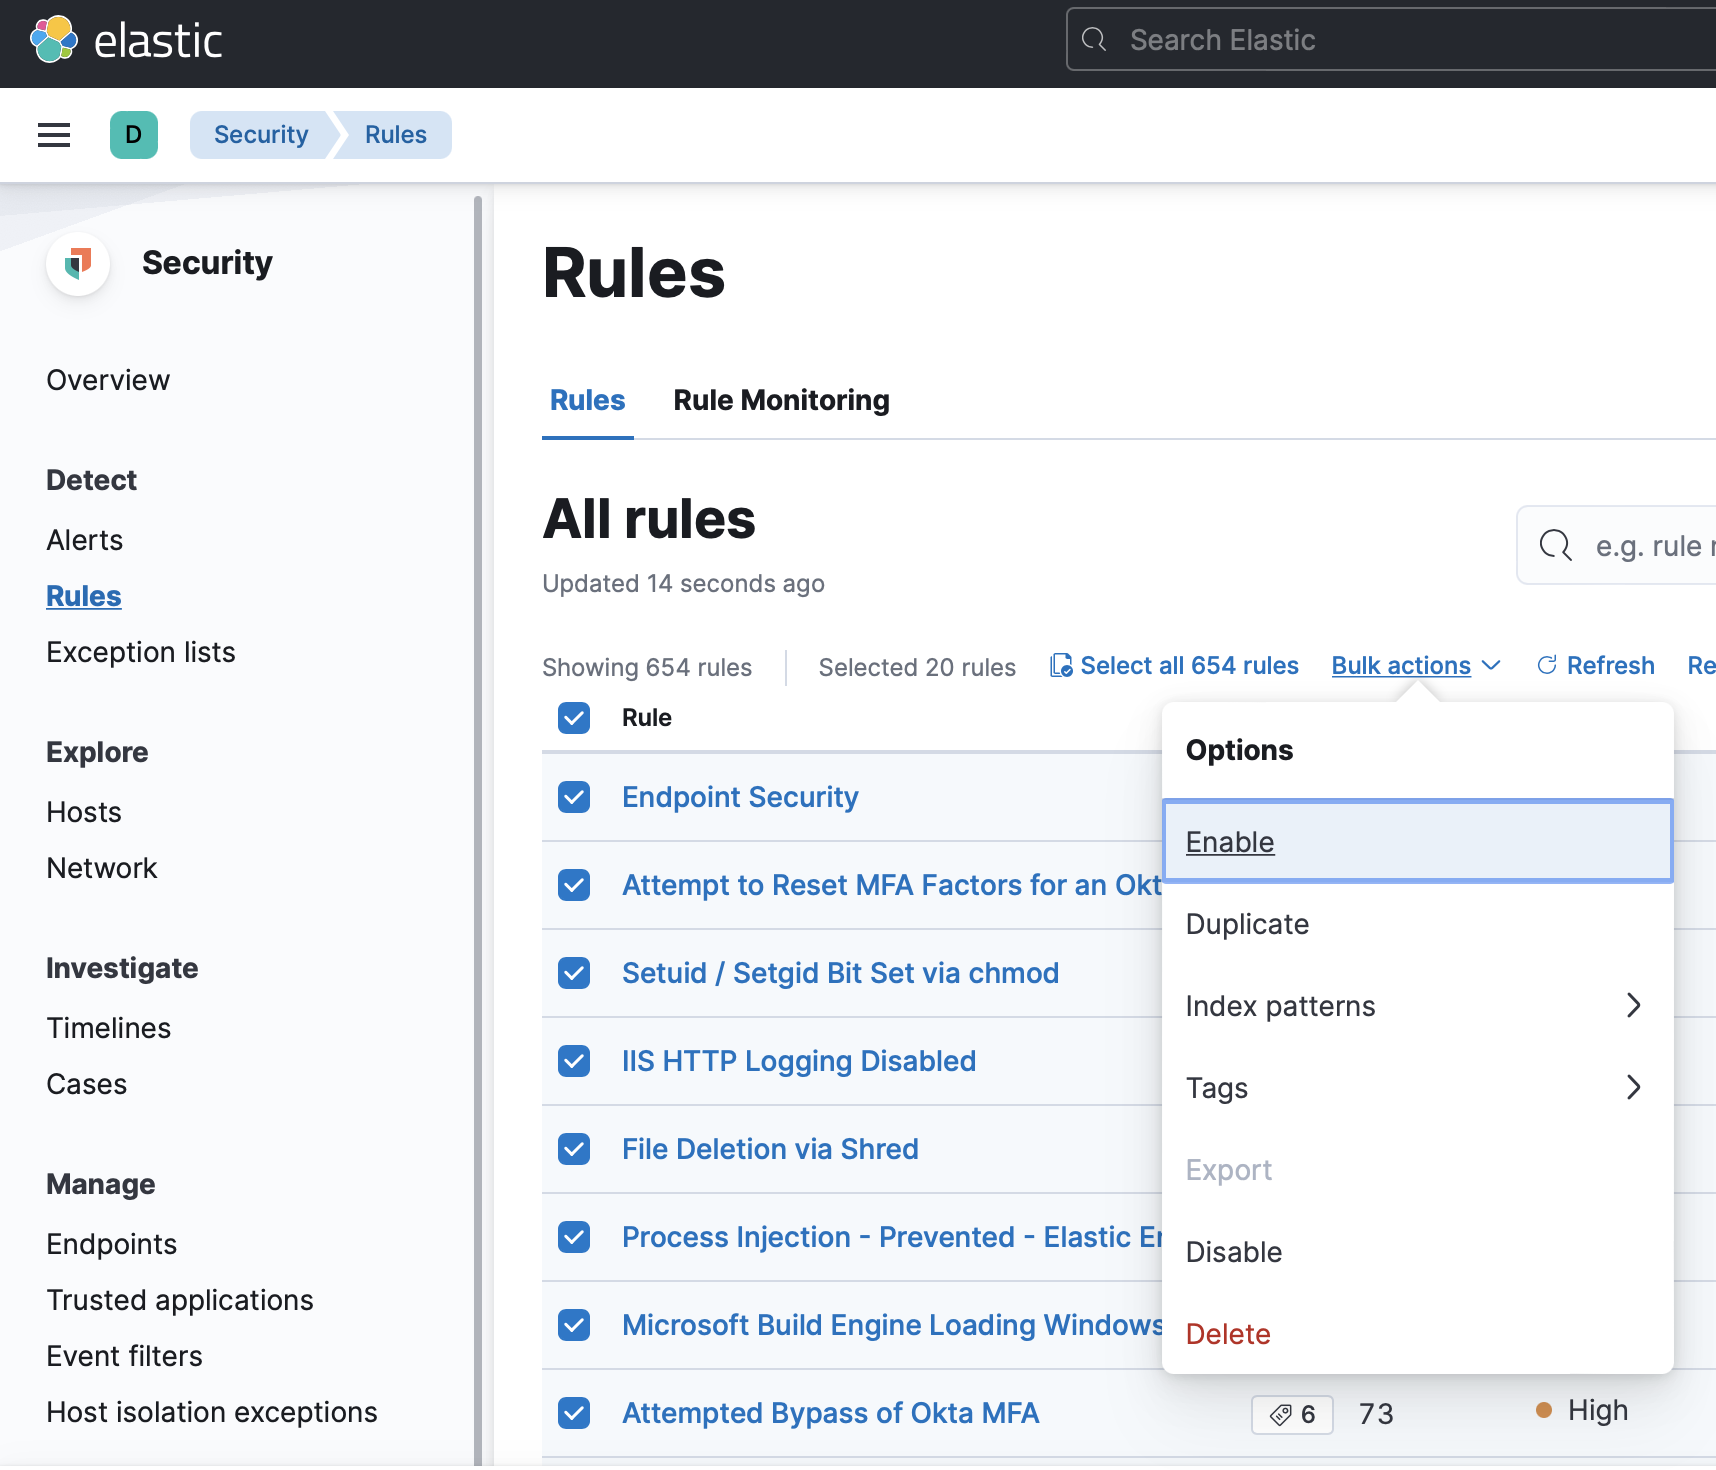Open the main navigation hamburger menu
This screenshot has height=1470, width=1716.
point(53,135)
